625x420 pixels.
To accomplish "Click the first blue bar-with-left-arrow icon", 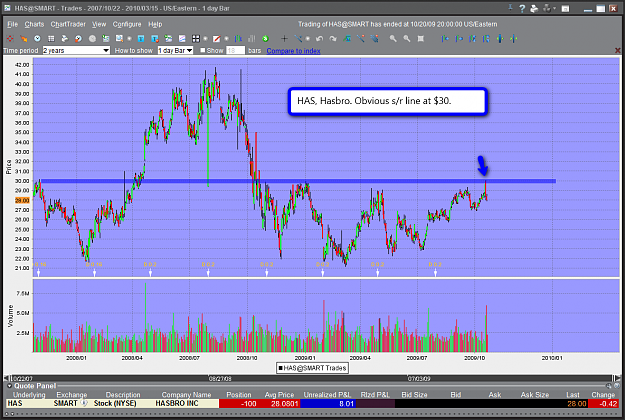I will (x=445, y=39).
